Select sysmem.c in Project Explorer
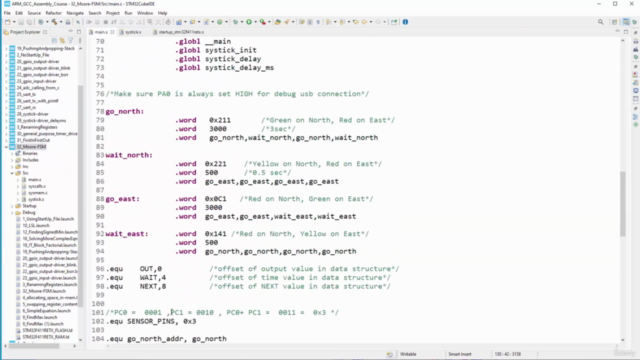The width and height of the screenshot is (640, 360). [x=38, y=193]
